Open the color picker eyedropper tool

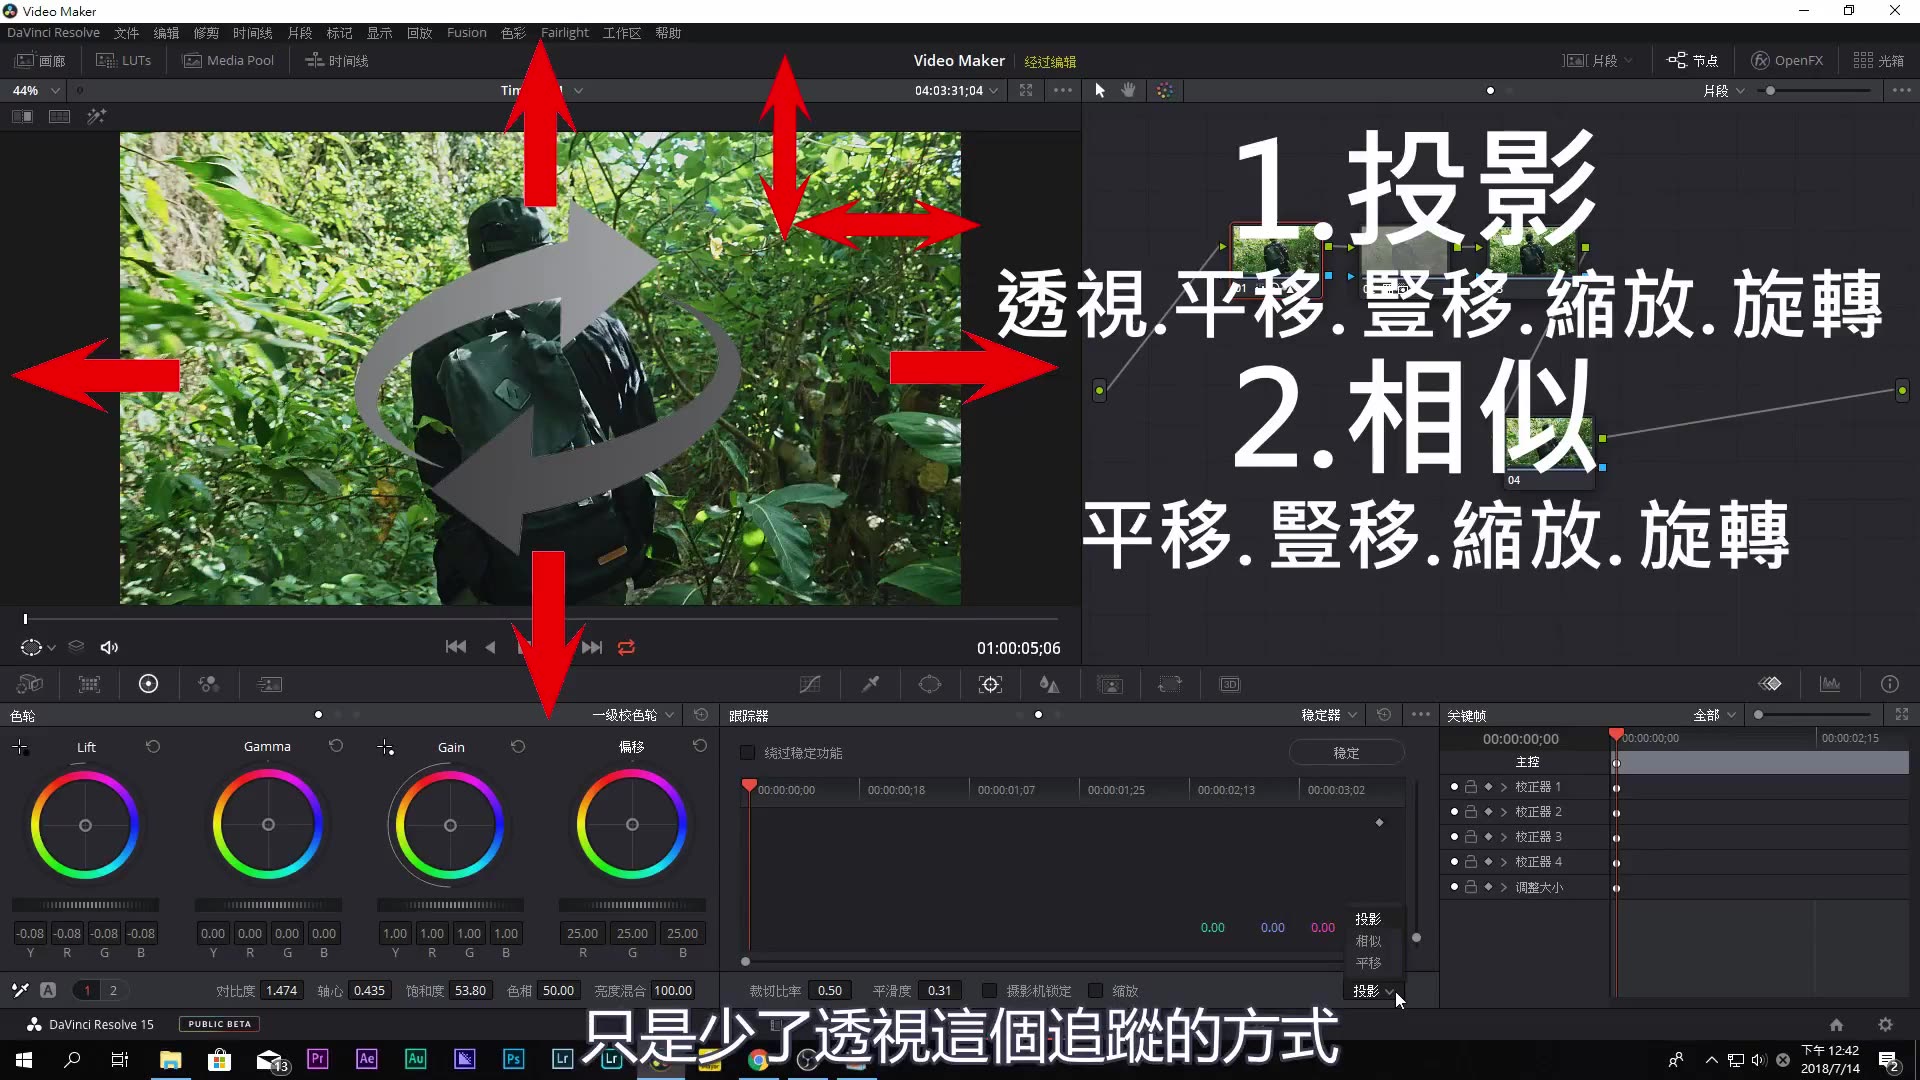click(x=869, y=684)
